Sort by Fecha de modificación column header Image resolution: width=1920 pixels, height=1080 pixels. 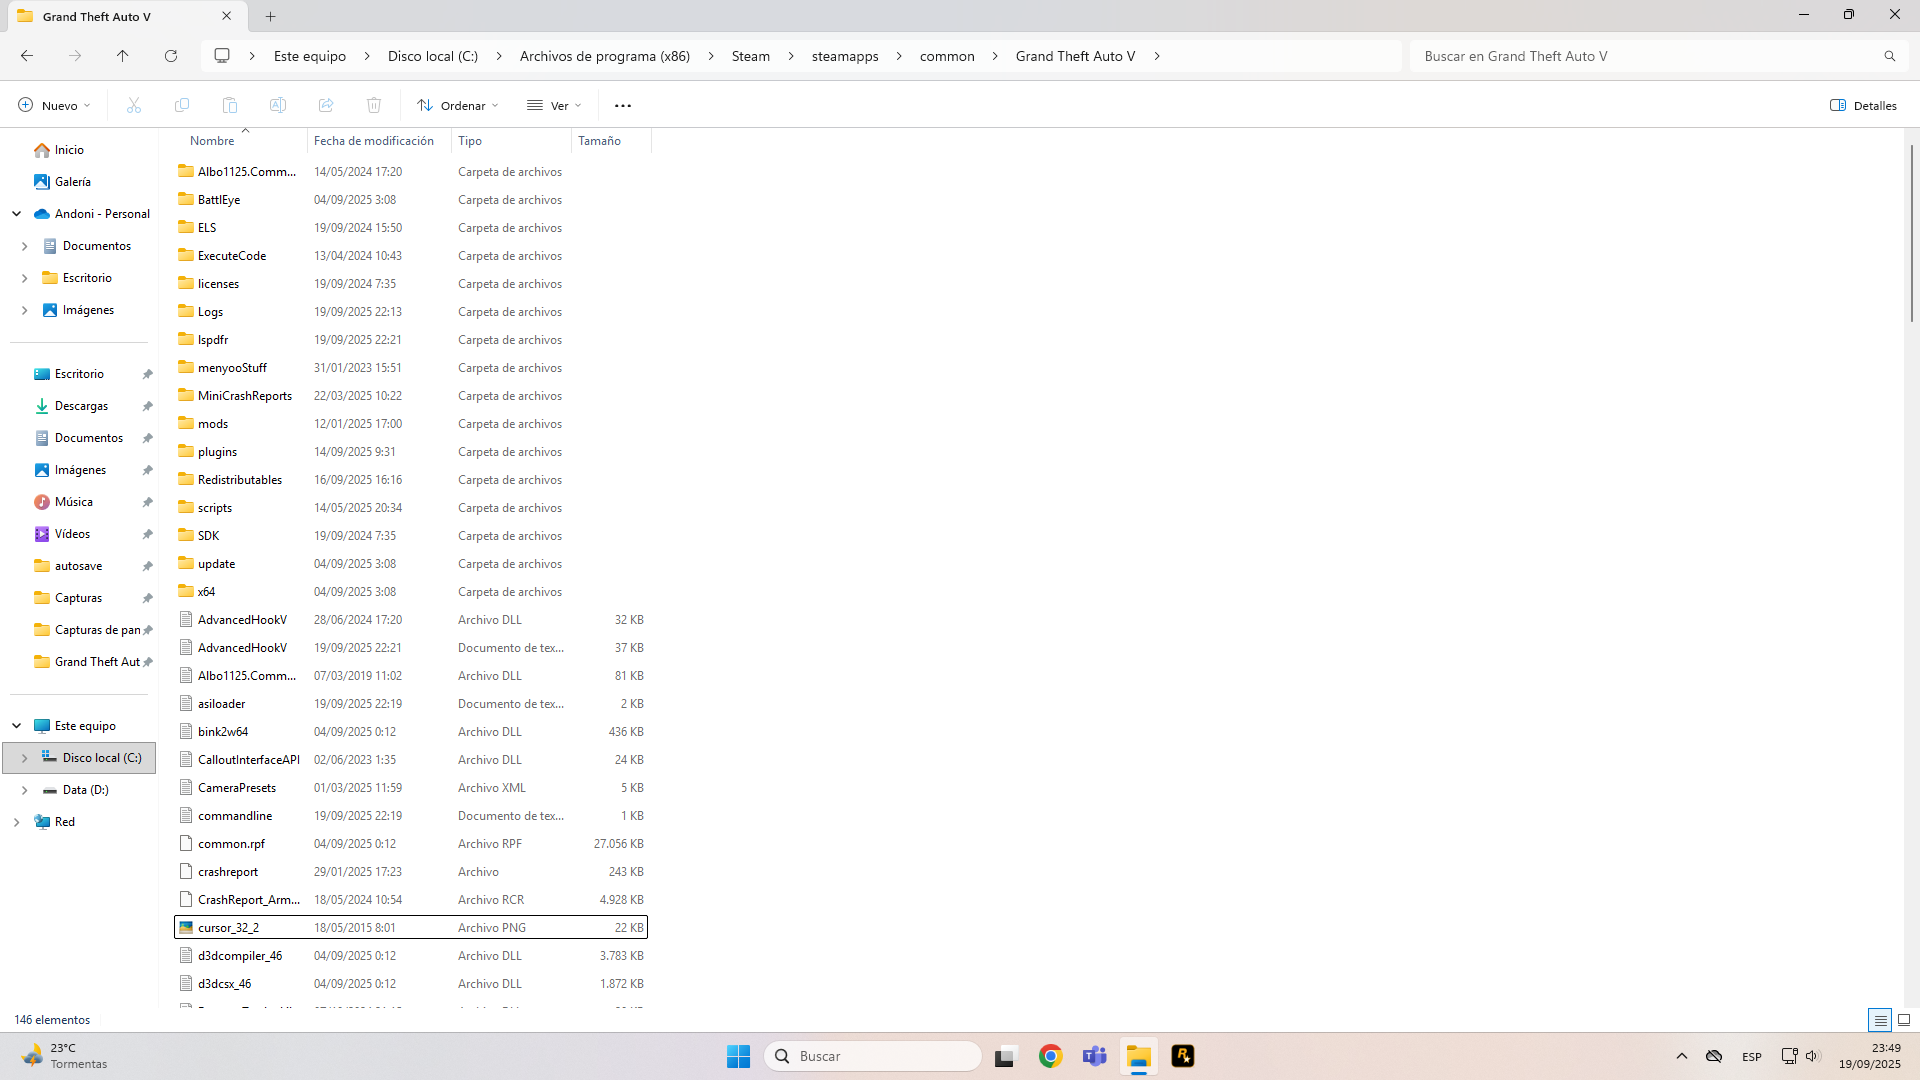(374, 141)
